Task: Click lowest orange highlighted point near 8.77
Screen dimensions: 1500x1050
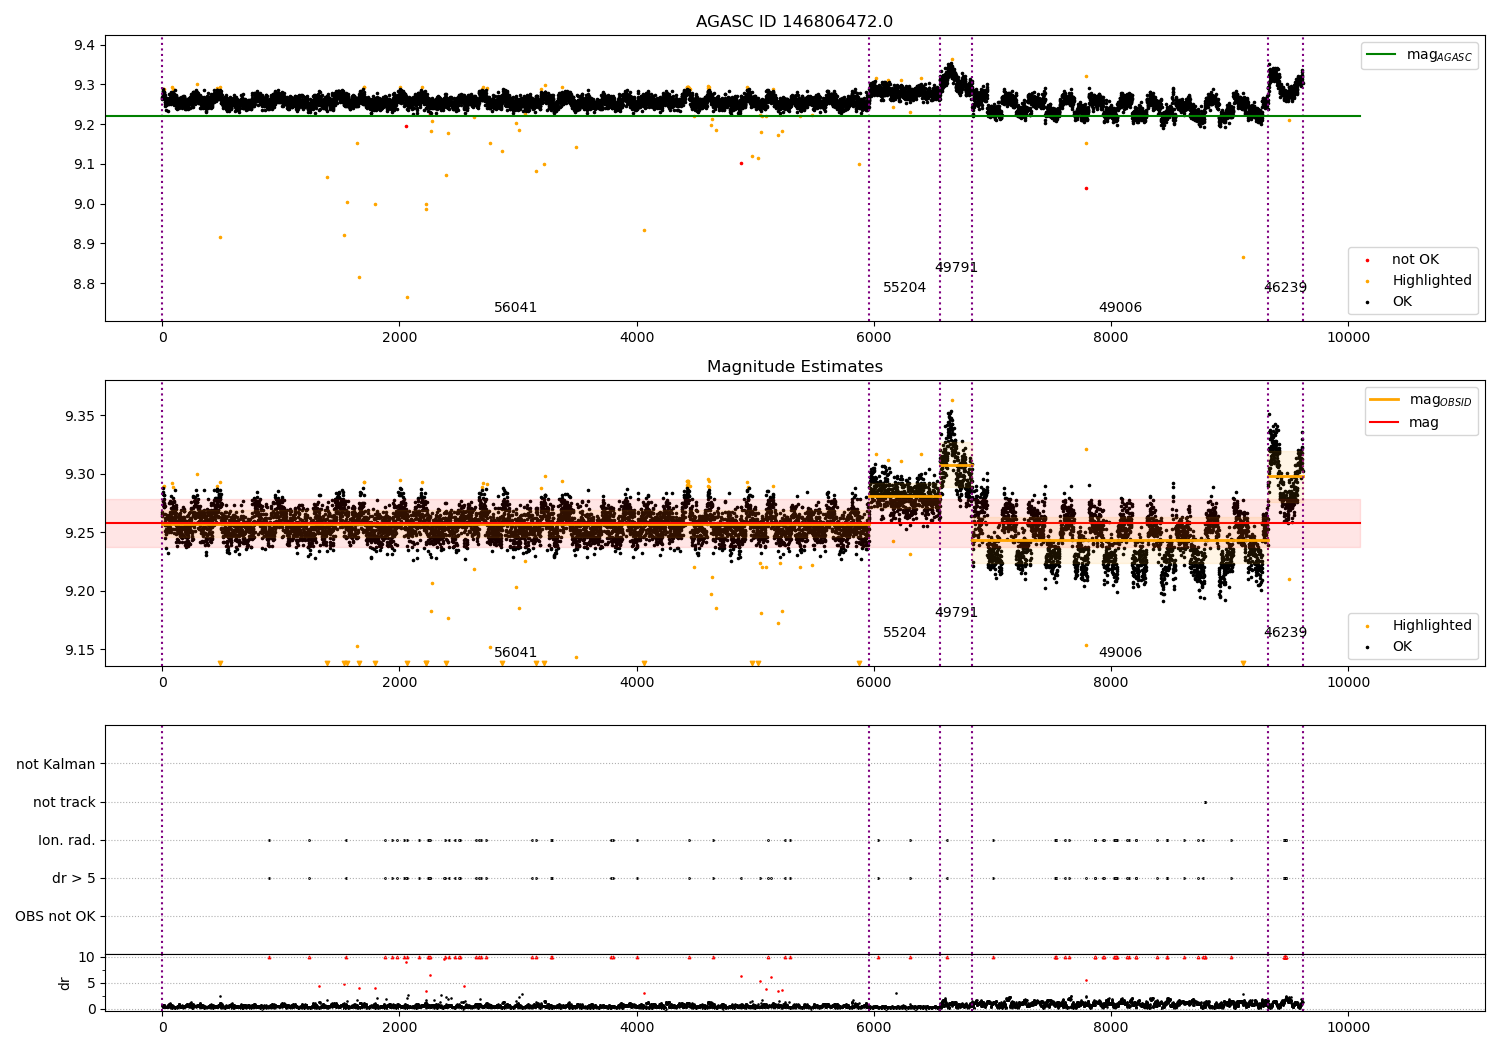Action: tap(407, 297)
